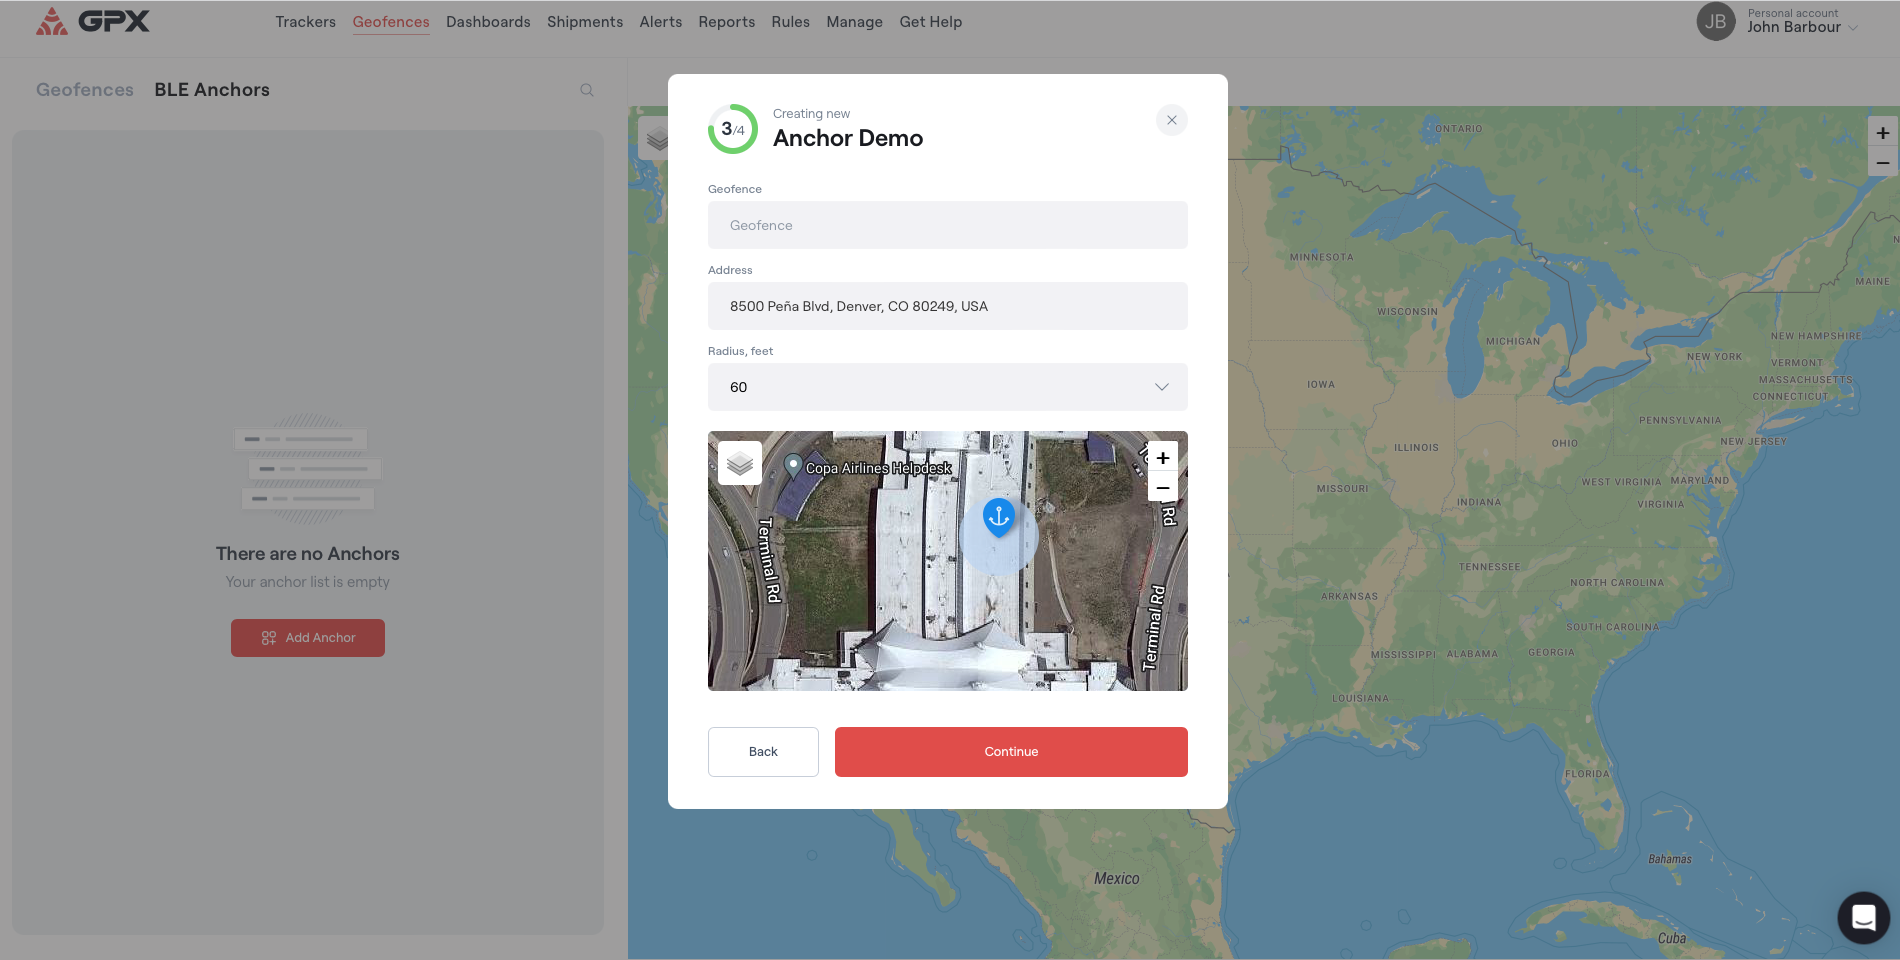
Task: Zoom out on the dialog minimap
Action: coord(1162,488)
